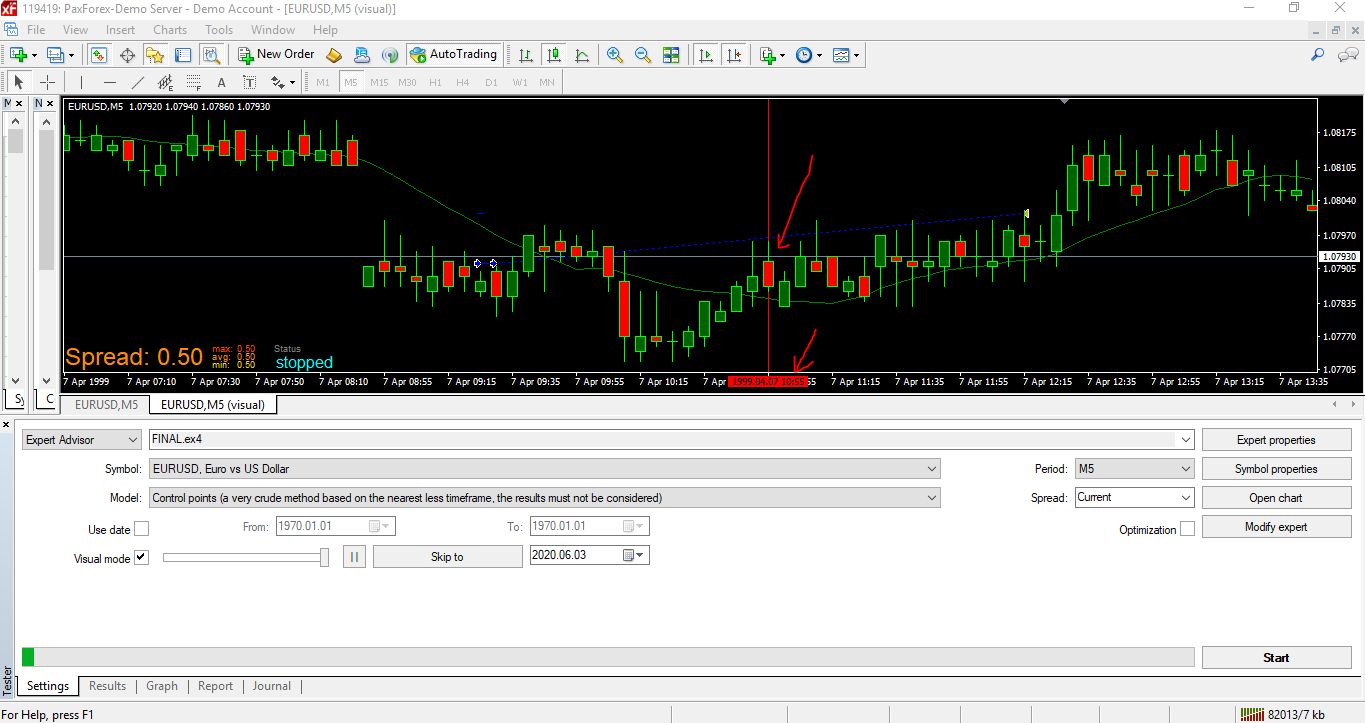Select the Vertical Line drawing tool
Image resolution: width=1365 pixels, height=723 pixels.
click(82, 82)
